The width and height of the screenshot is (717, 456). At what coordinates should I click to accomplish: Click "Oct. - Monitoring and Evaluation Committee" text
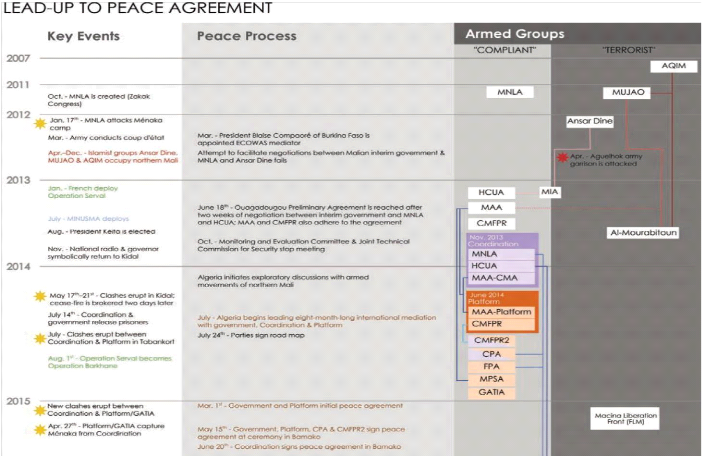[304, 245]
